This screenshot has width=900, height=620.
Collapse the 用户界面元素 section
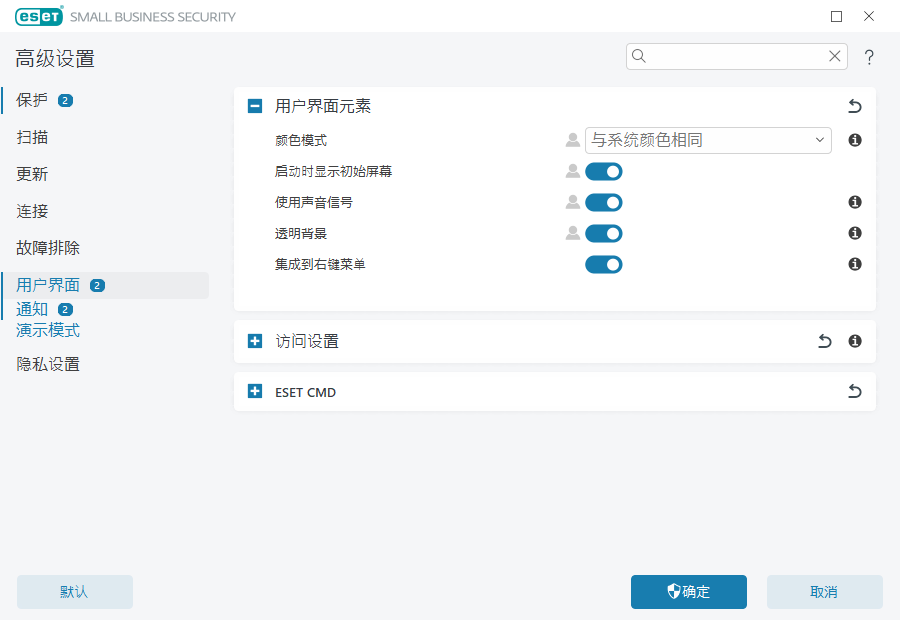pyautogui.click(x=254, y=105)
